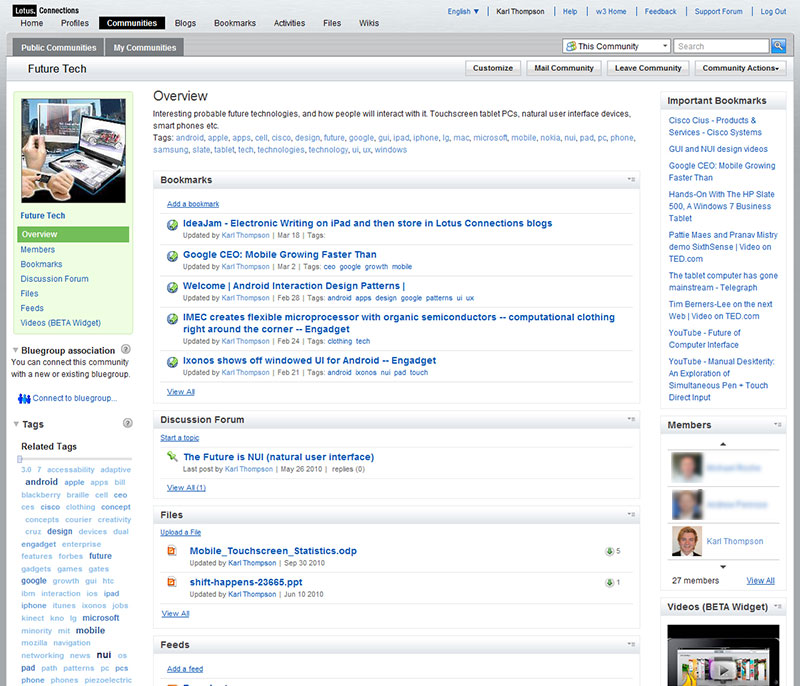Click the Connect to bluegroup link
800x686 pixels.
pyautogui.click(x=74, y=398)
